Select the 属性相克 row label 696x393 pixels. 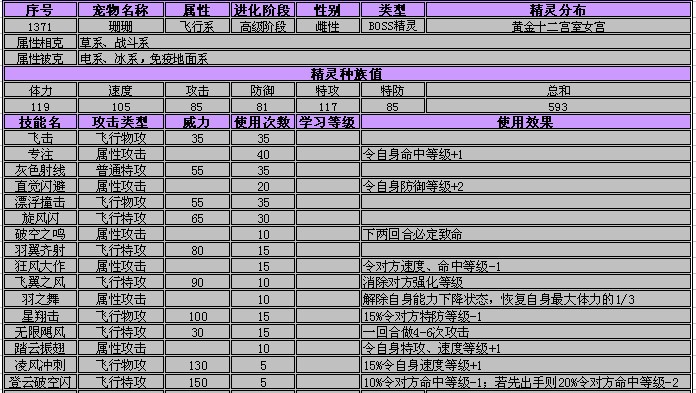tap(40, 42)
